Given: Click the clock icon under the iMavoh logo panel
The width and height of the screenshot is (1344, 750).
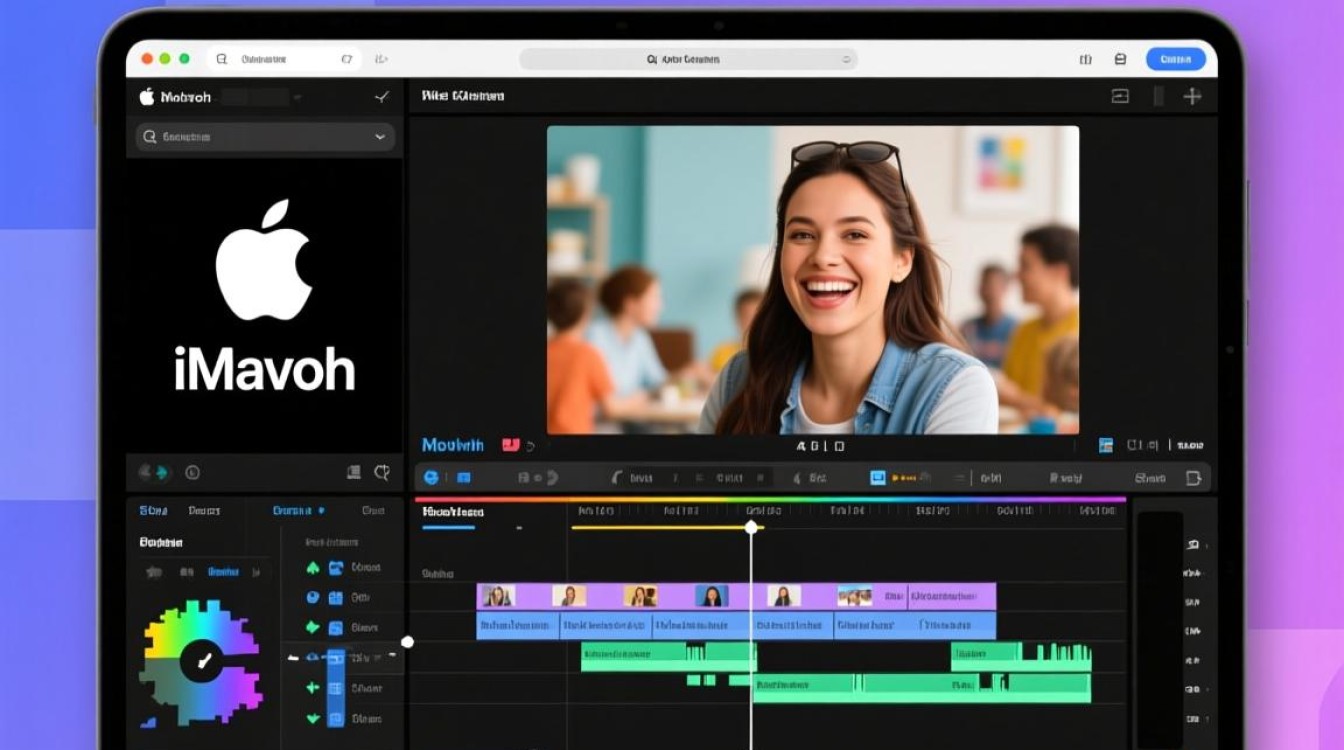Looking at the screenshot, I should [193, 472].
